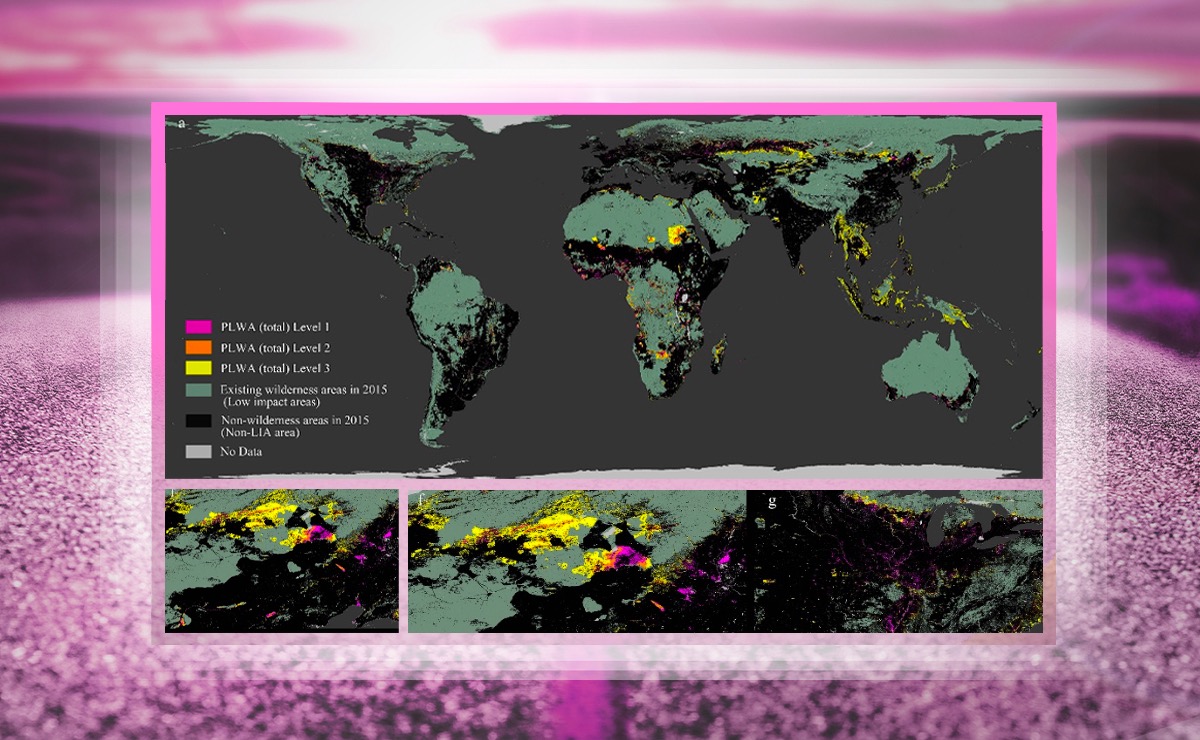Click the panel letter 'g' on inset map
The image size is (1200, 740).
pyautogui.click(x=770, y=502)
